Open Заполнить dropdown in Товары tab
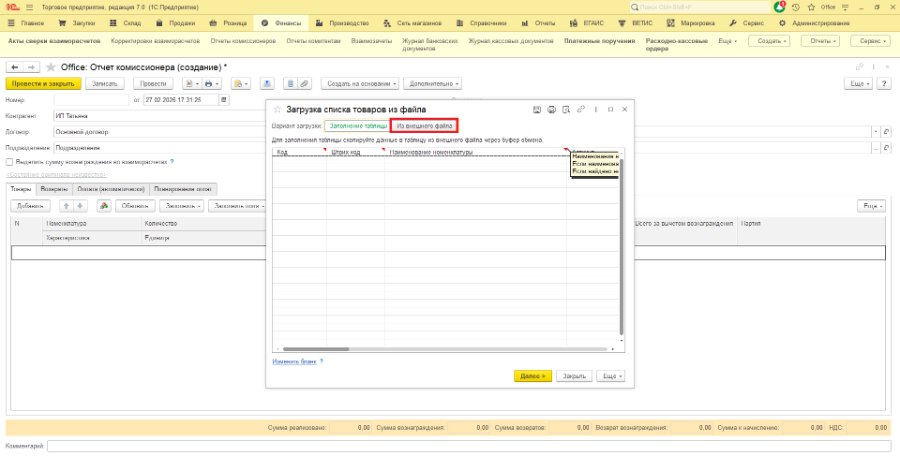This screenshot has width=900, height=456. click(181, 206)
